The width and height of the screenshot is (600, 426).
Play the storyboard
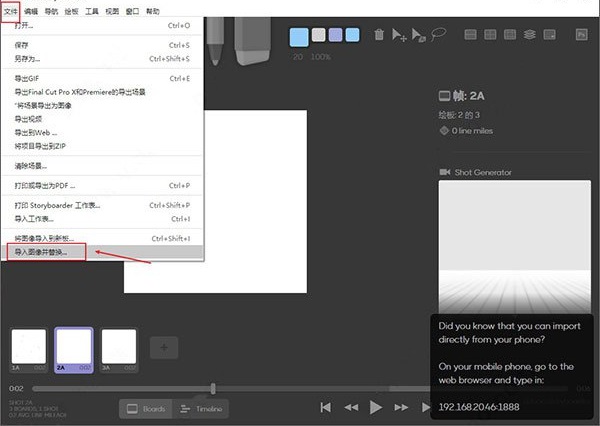[x=376, y=407]
